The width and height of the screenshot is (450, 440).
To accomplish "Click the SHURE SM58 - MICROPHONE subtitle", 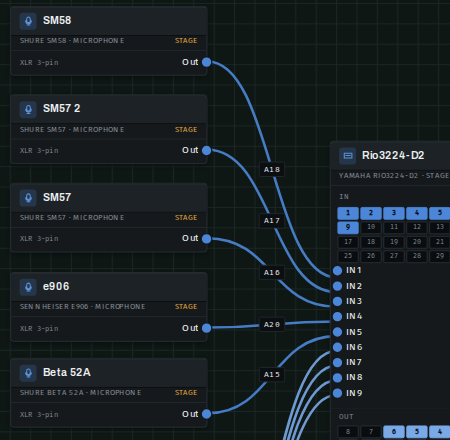I will pyautogui.click(x=72, y=41).
